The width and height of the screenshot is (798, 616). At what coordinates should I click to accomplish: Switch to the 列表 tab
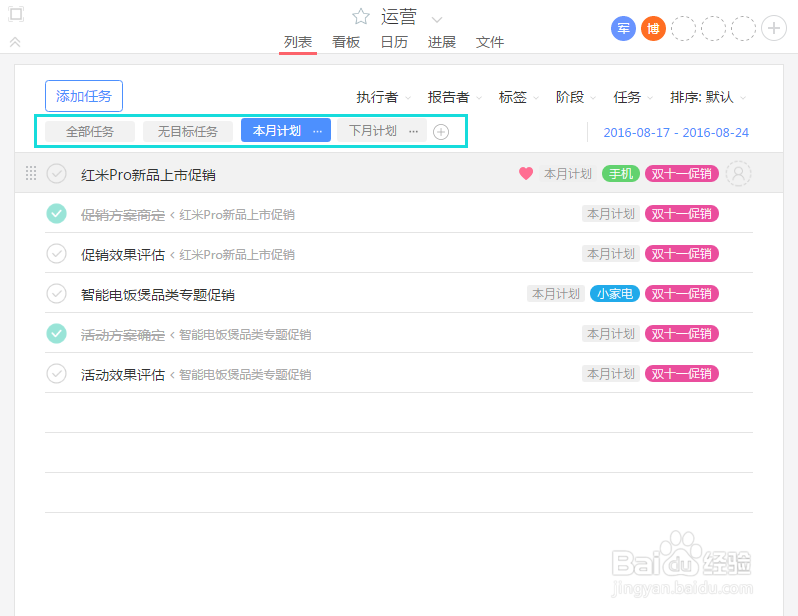(x=298, y=42)
